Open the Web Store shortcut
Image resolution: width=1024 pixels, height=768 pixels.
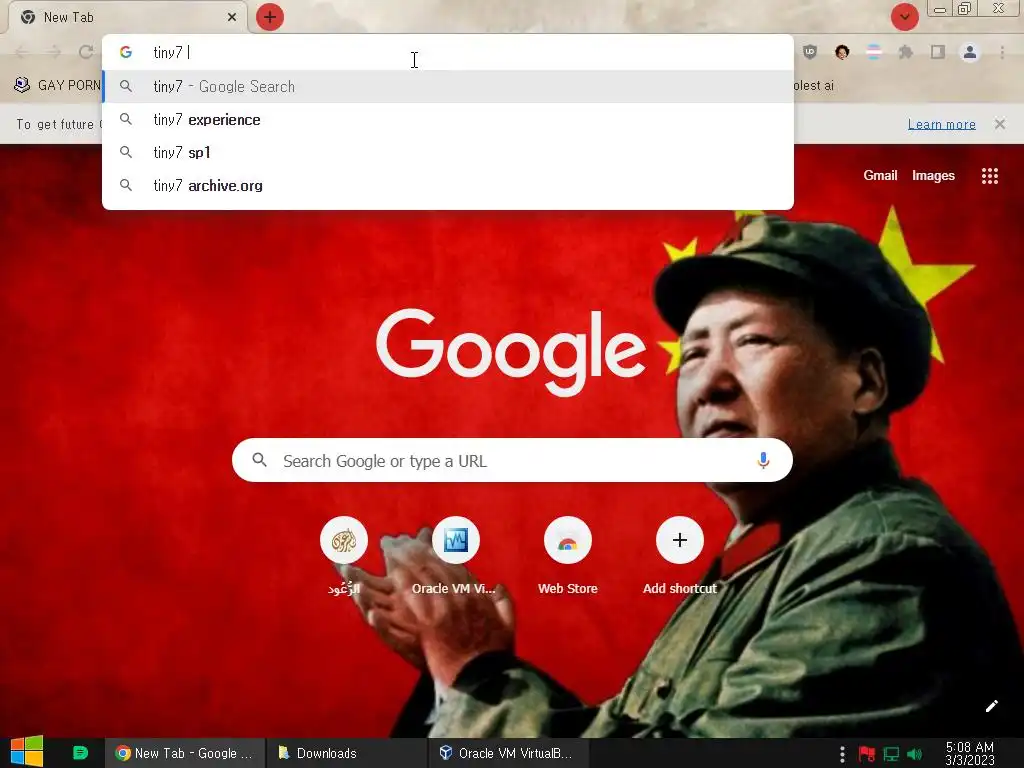tap(568, 556)
